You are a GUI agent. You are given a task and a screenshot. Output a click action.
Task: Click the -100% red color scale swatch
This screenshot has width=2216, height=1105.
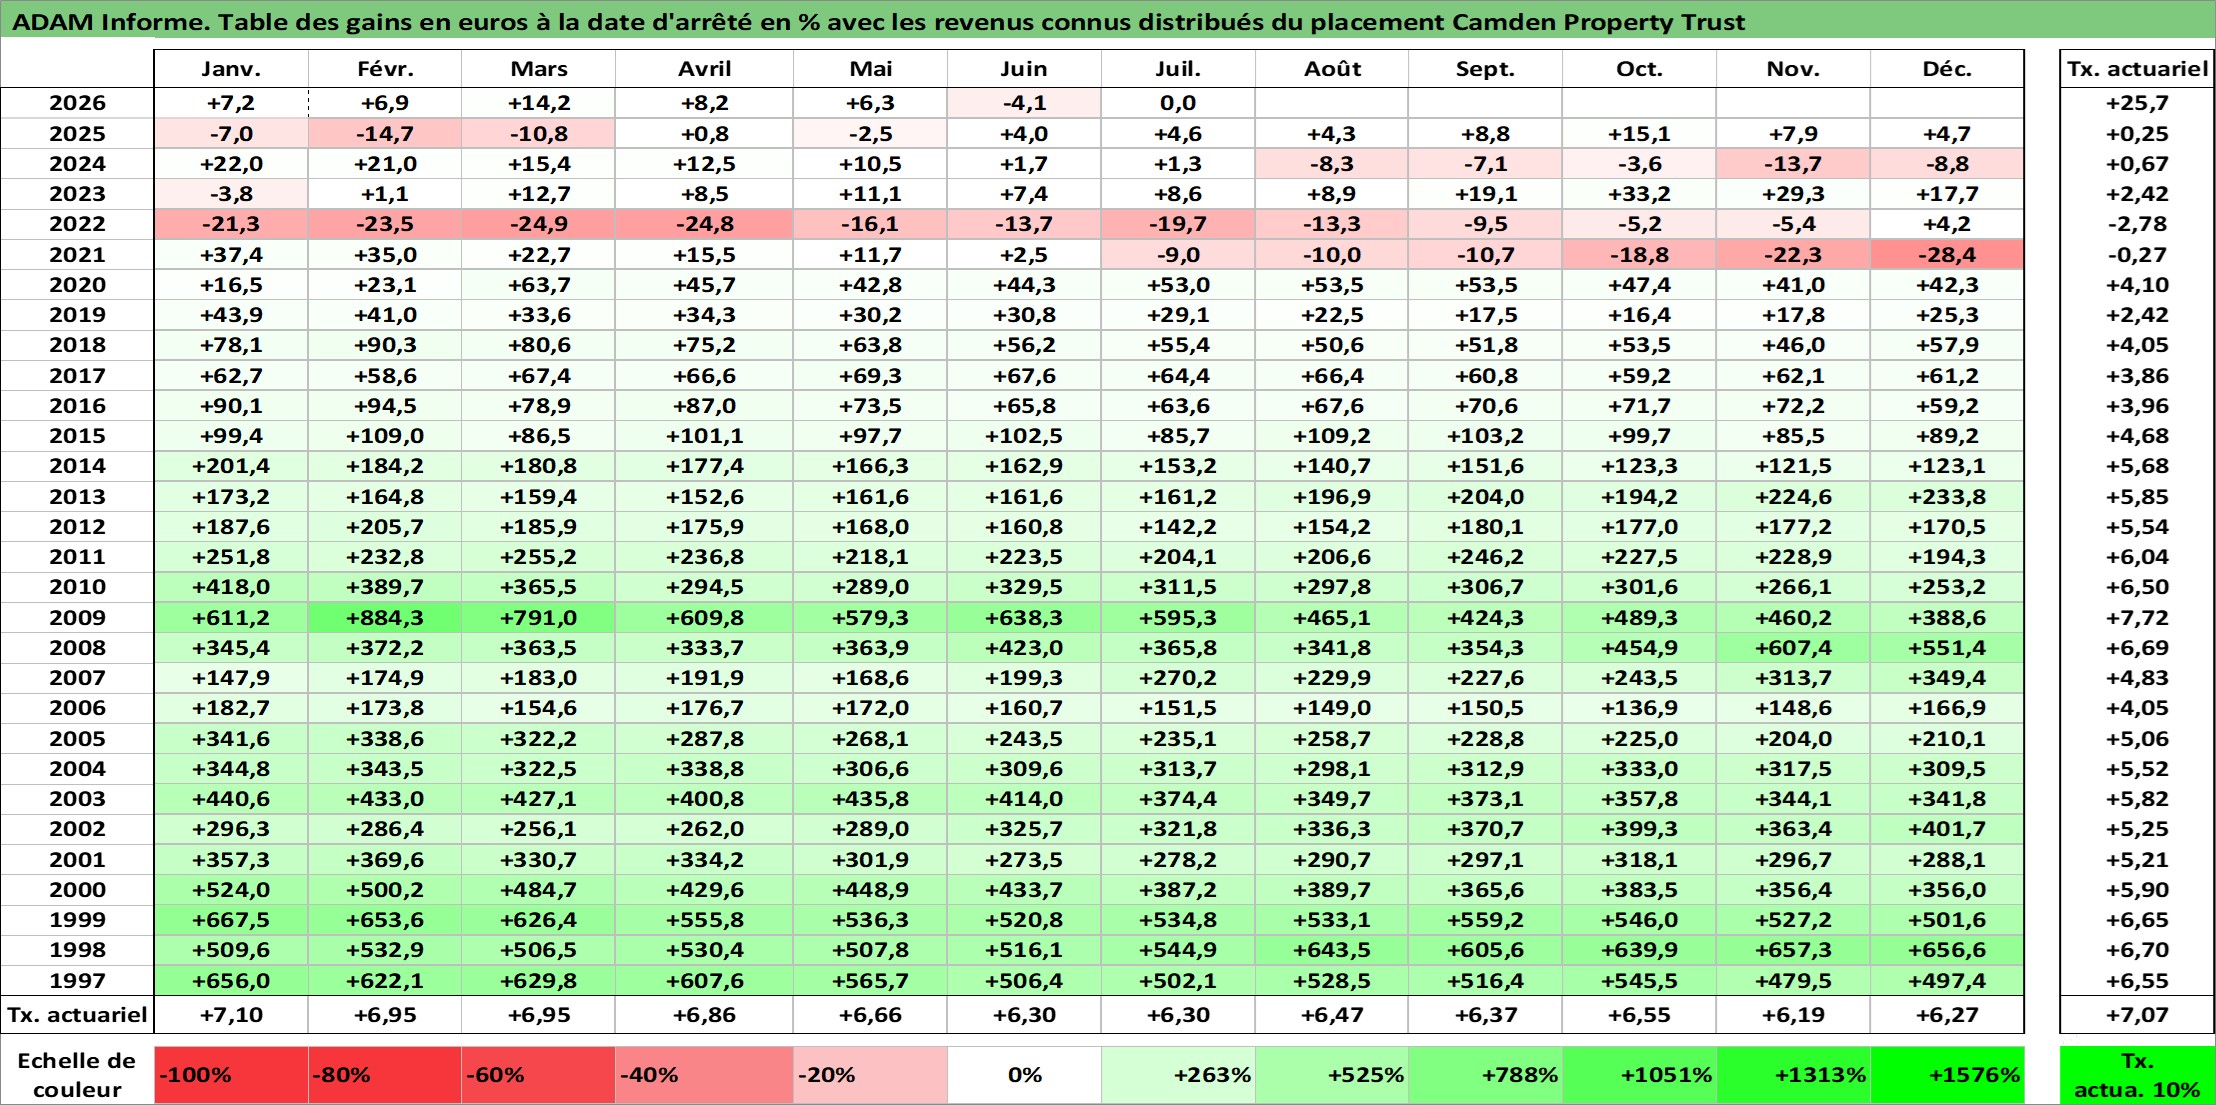pyautogui.click(x=231, y=1075)
